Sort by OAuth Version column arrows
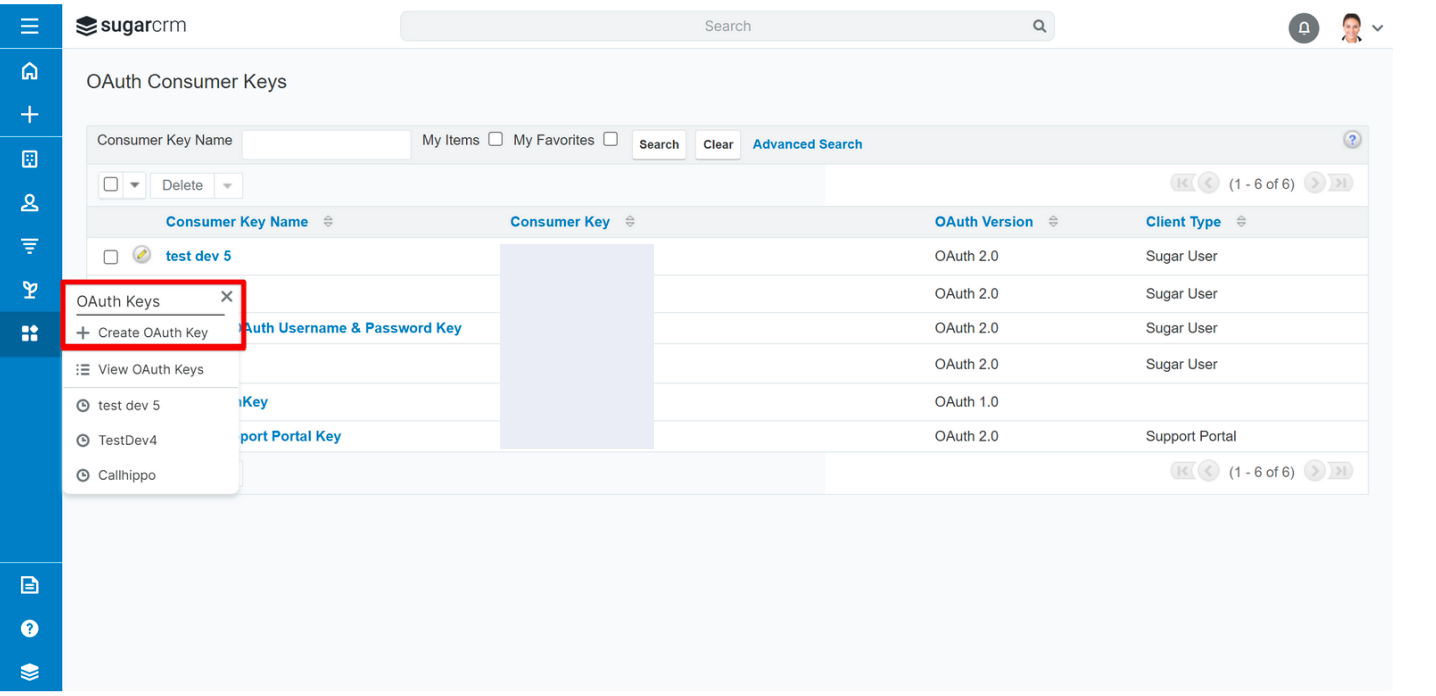The height and width of the screenshot is (696, 1436). tap(1053, 222)
